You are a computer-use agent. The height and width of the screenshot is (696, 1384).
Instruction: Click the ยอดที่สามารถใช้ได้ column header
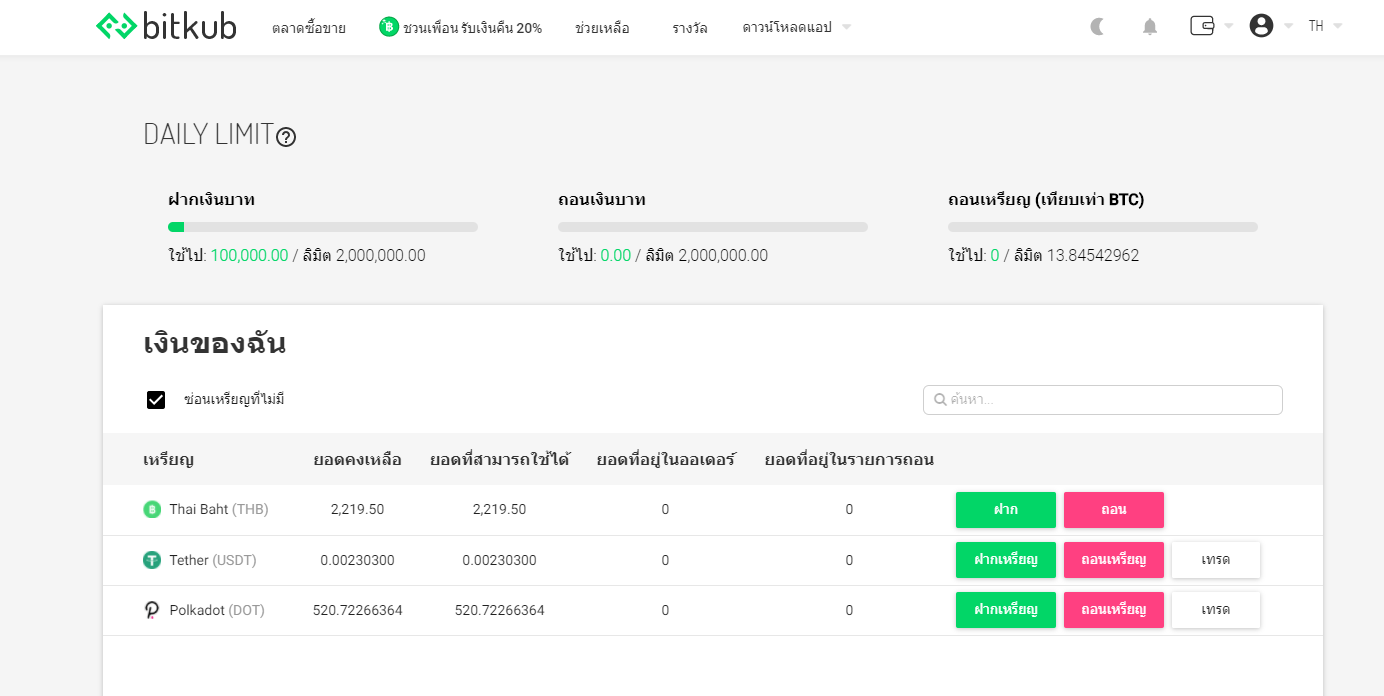click(x=499, y=460)
